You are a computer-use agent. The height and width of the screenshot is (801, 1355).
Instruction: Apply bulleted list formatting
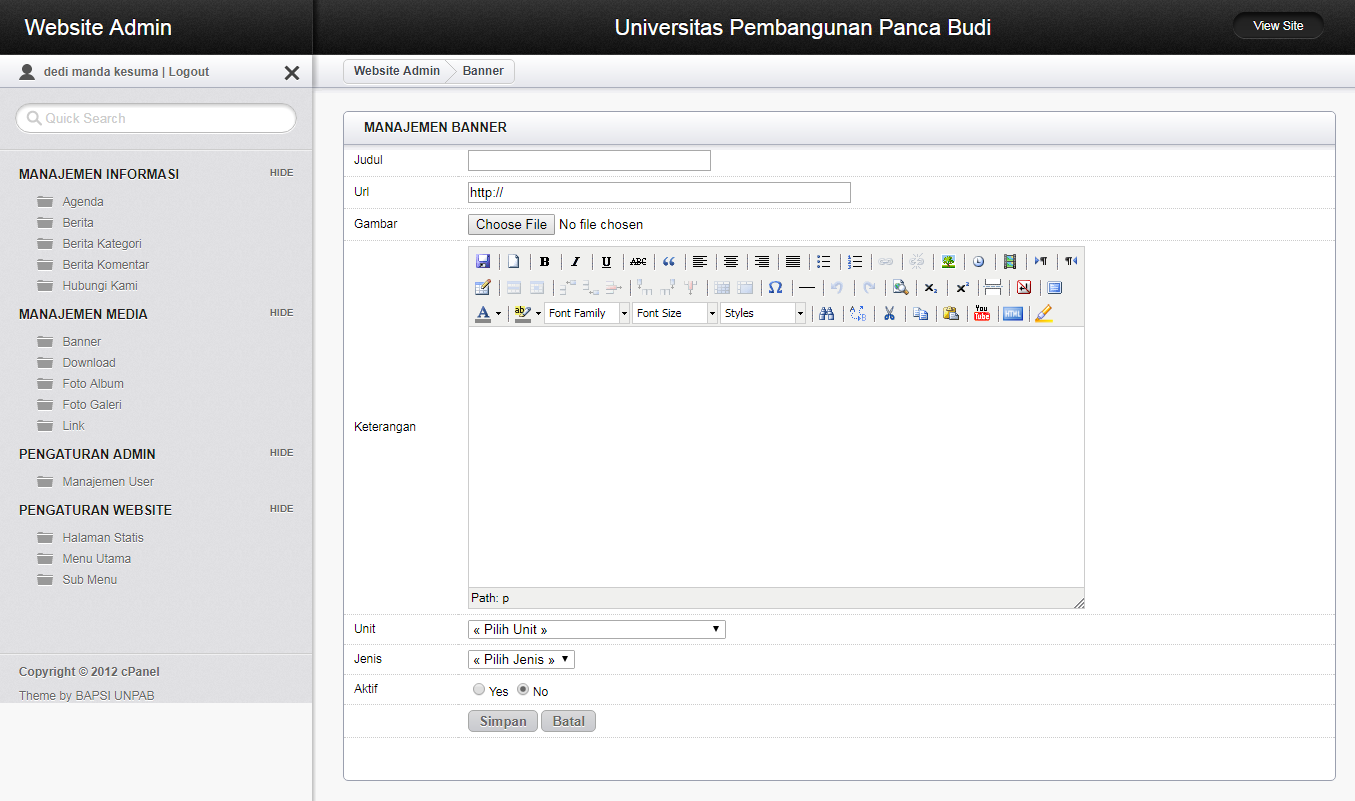coord(823,262)
